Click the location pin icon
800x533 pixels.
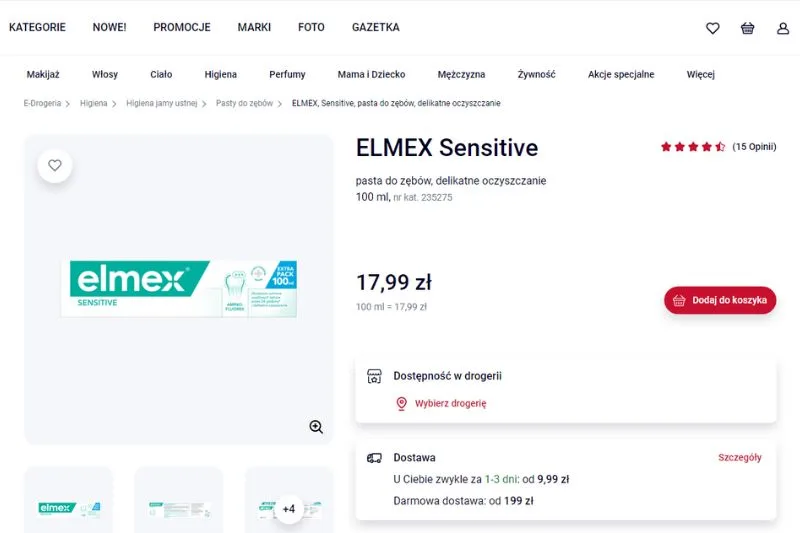pyautogui.click(x=402, y=404)
